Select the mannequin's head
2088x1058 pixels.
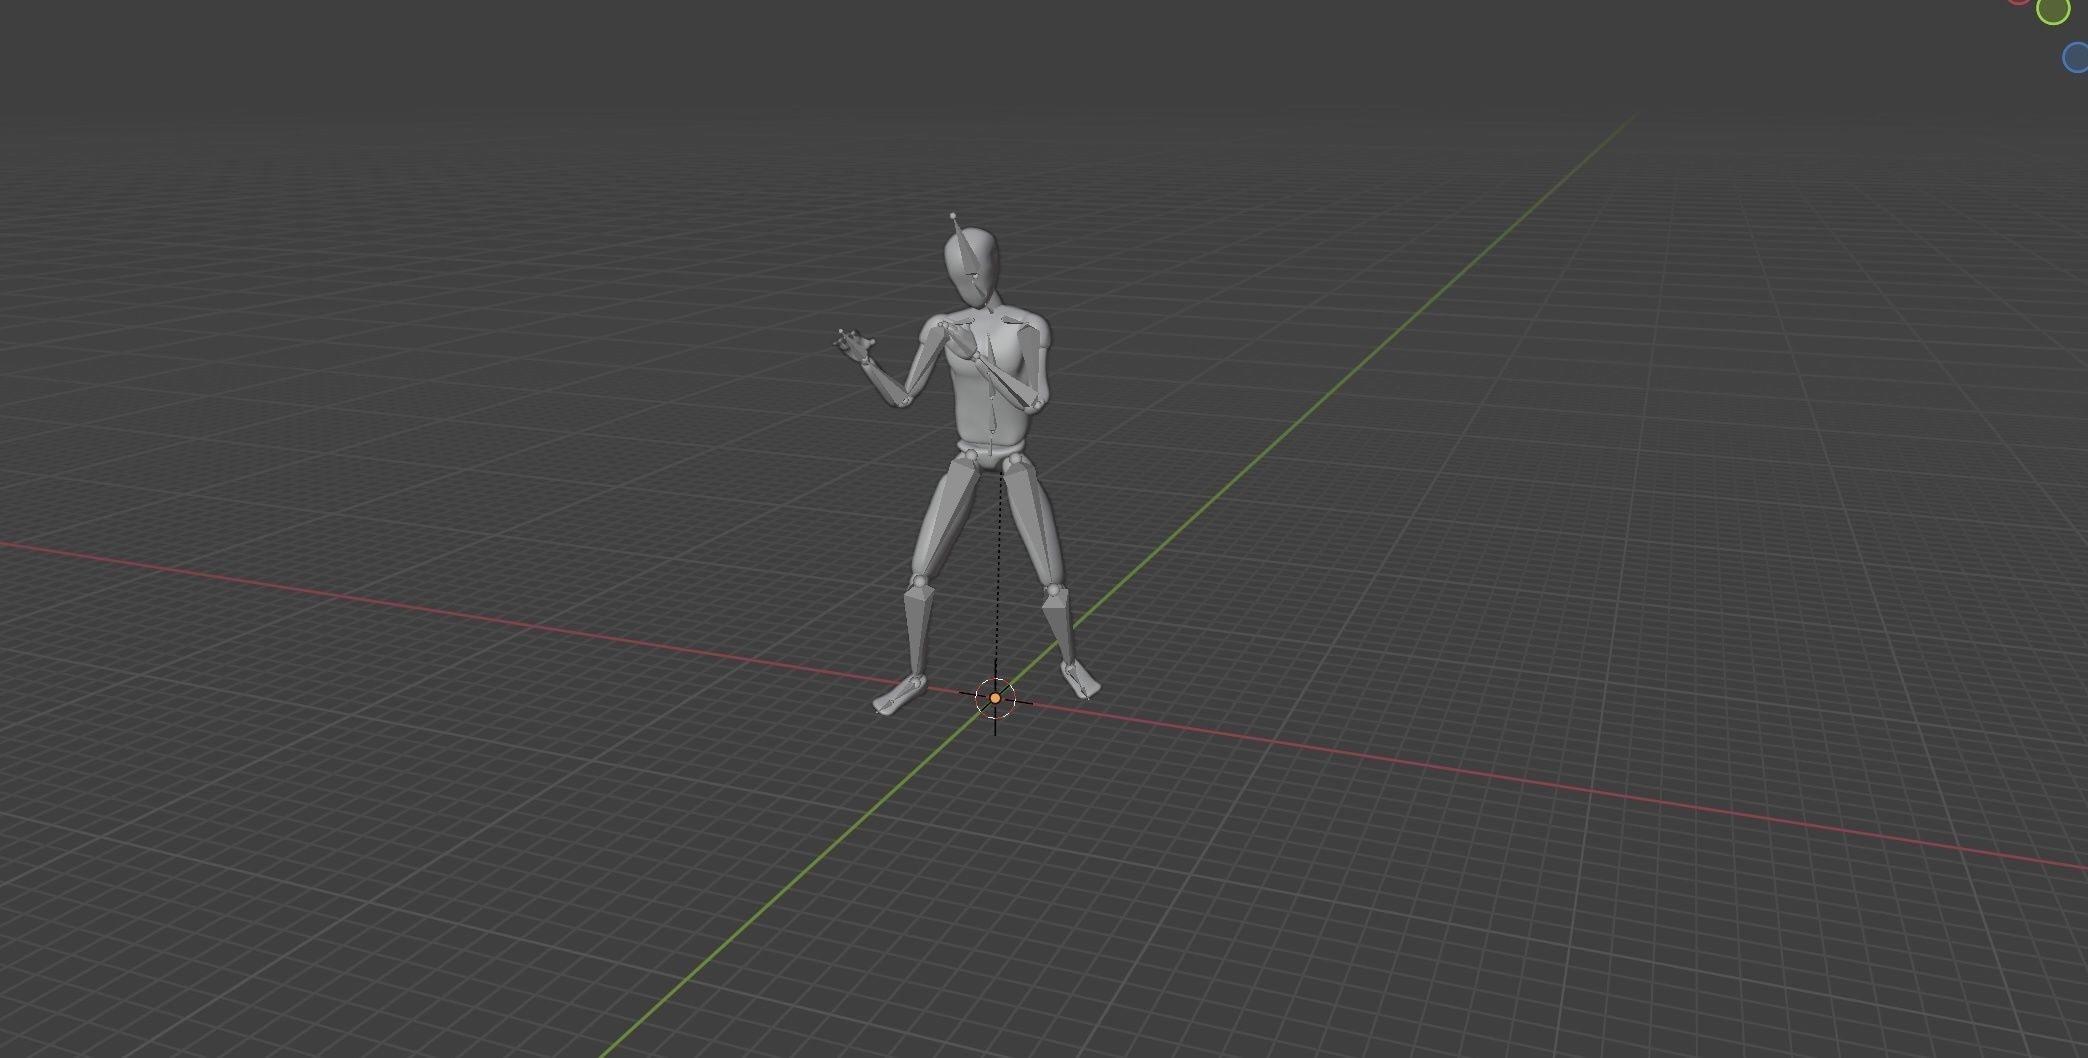pyautogui.click(x=972, y=266)
